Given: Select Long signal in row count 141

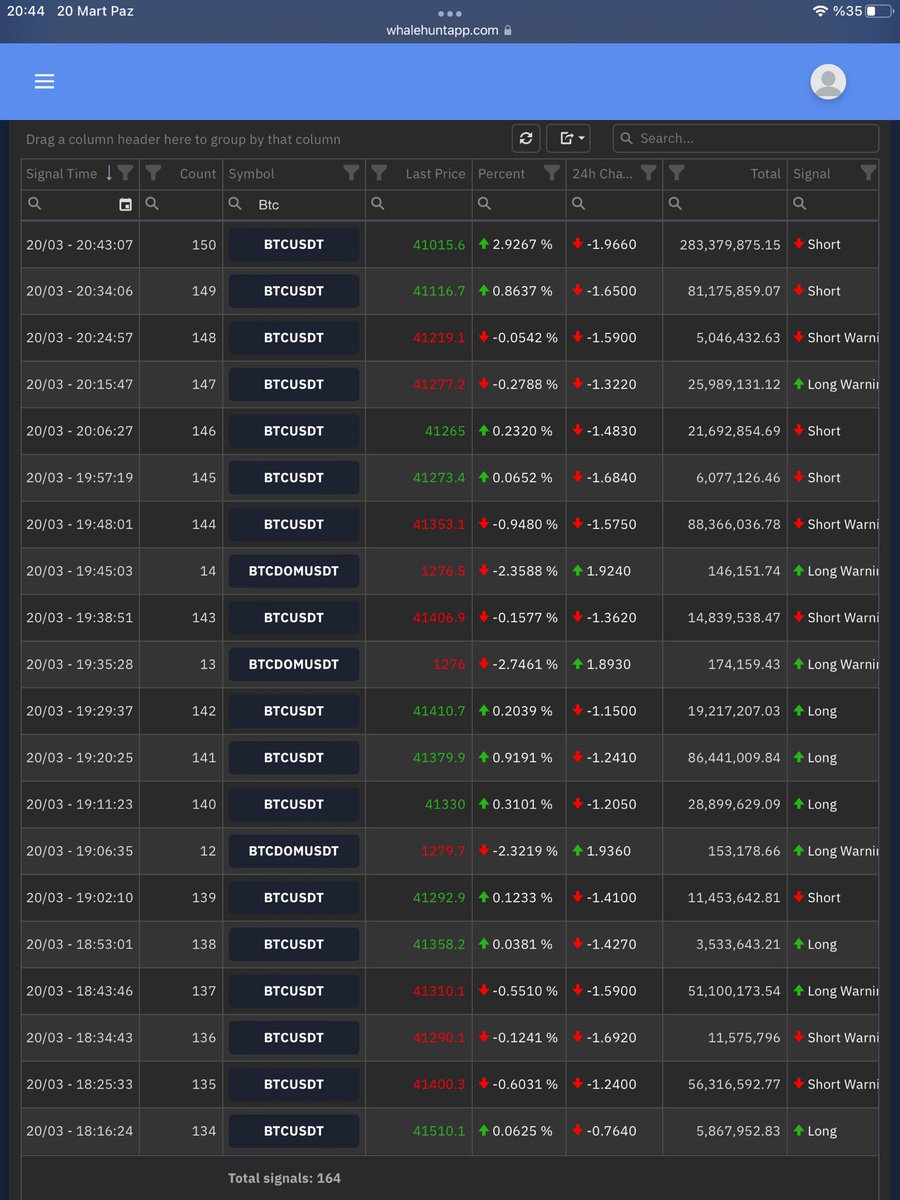Looking at the screenshot, I should (x=833, y=758).
